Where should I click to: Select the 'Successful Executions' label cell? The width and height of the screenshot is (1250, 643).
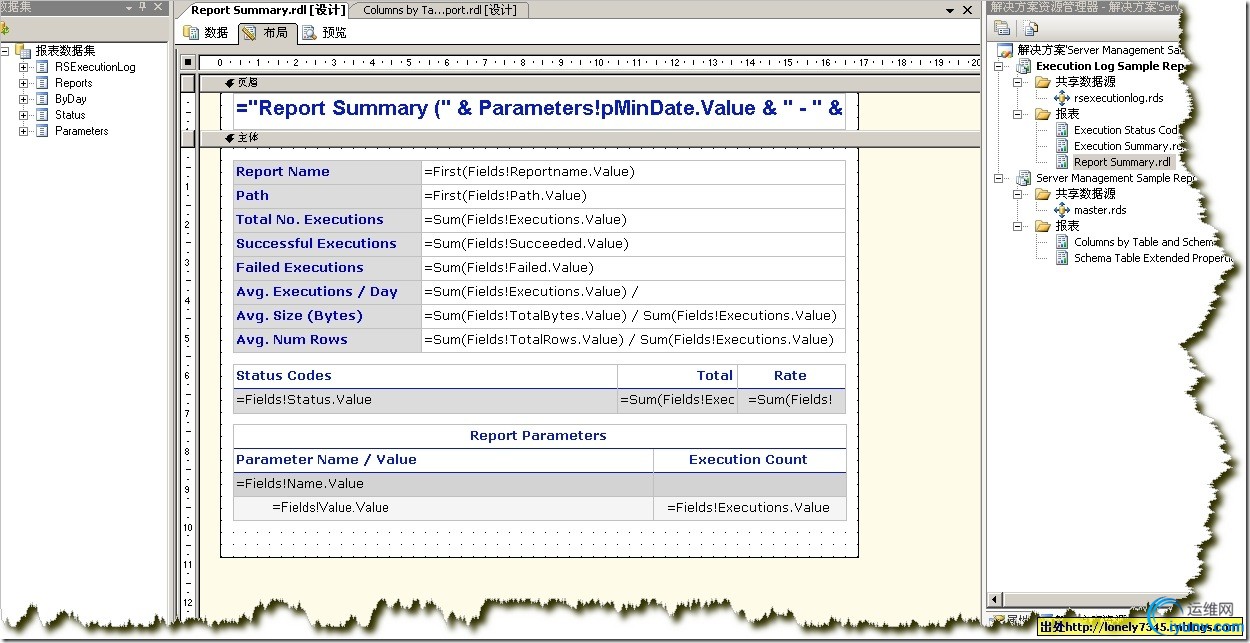[327, 244]
